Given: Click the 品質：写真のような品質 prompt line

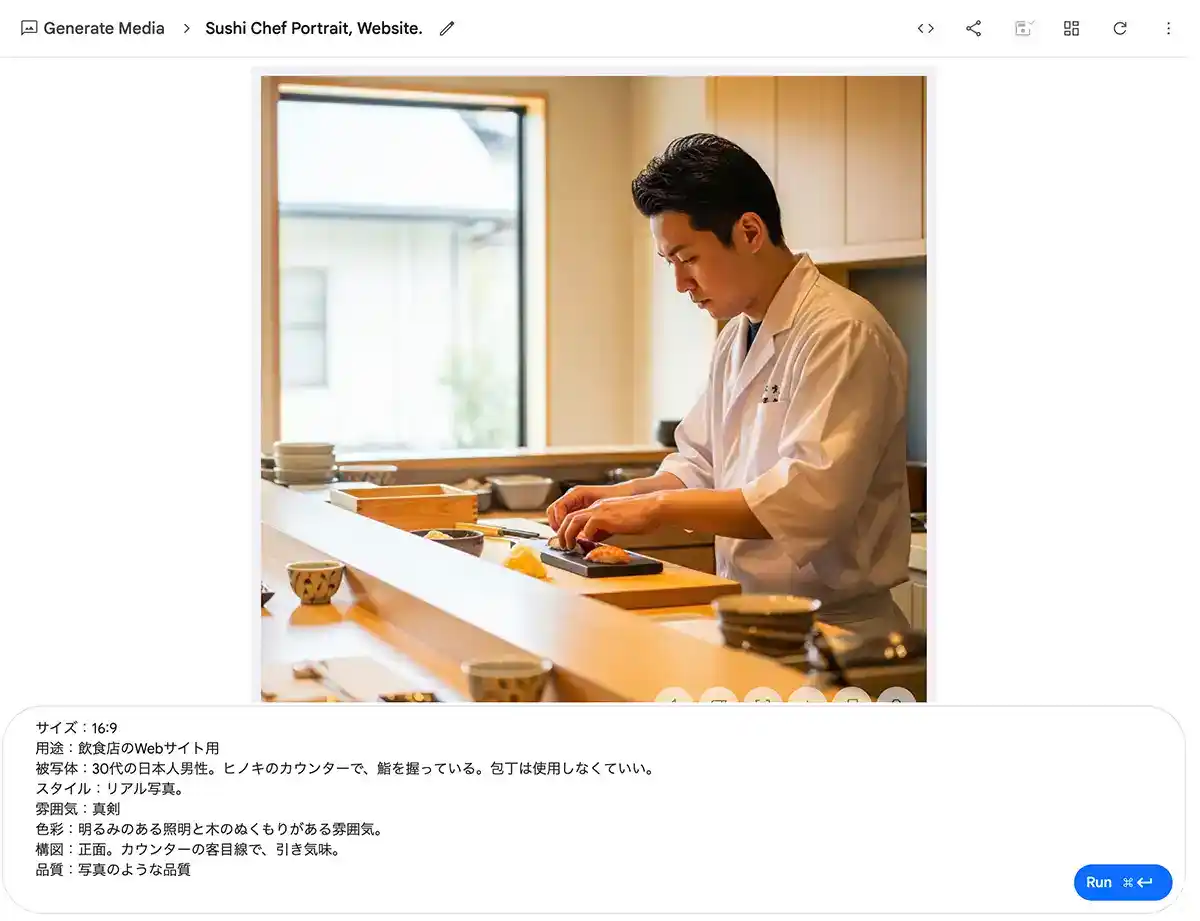Looking at the screenshot, I should click(x=113, y=870).
